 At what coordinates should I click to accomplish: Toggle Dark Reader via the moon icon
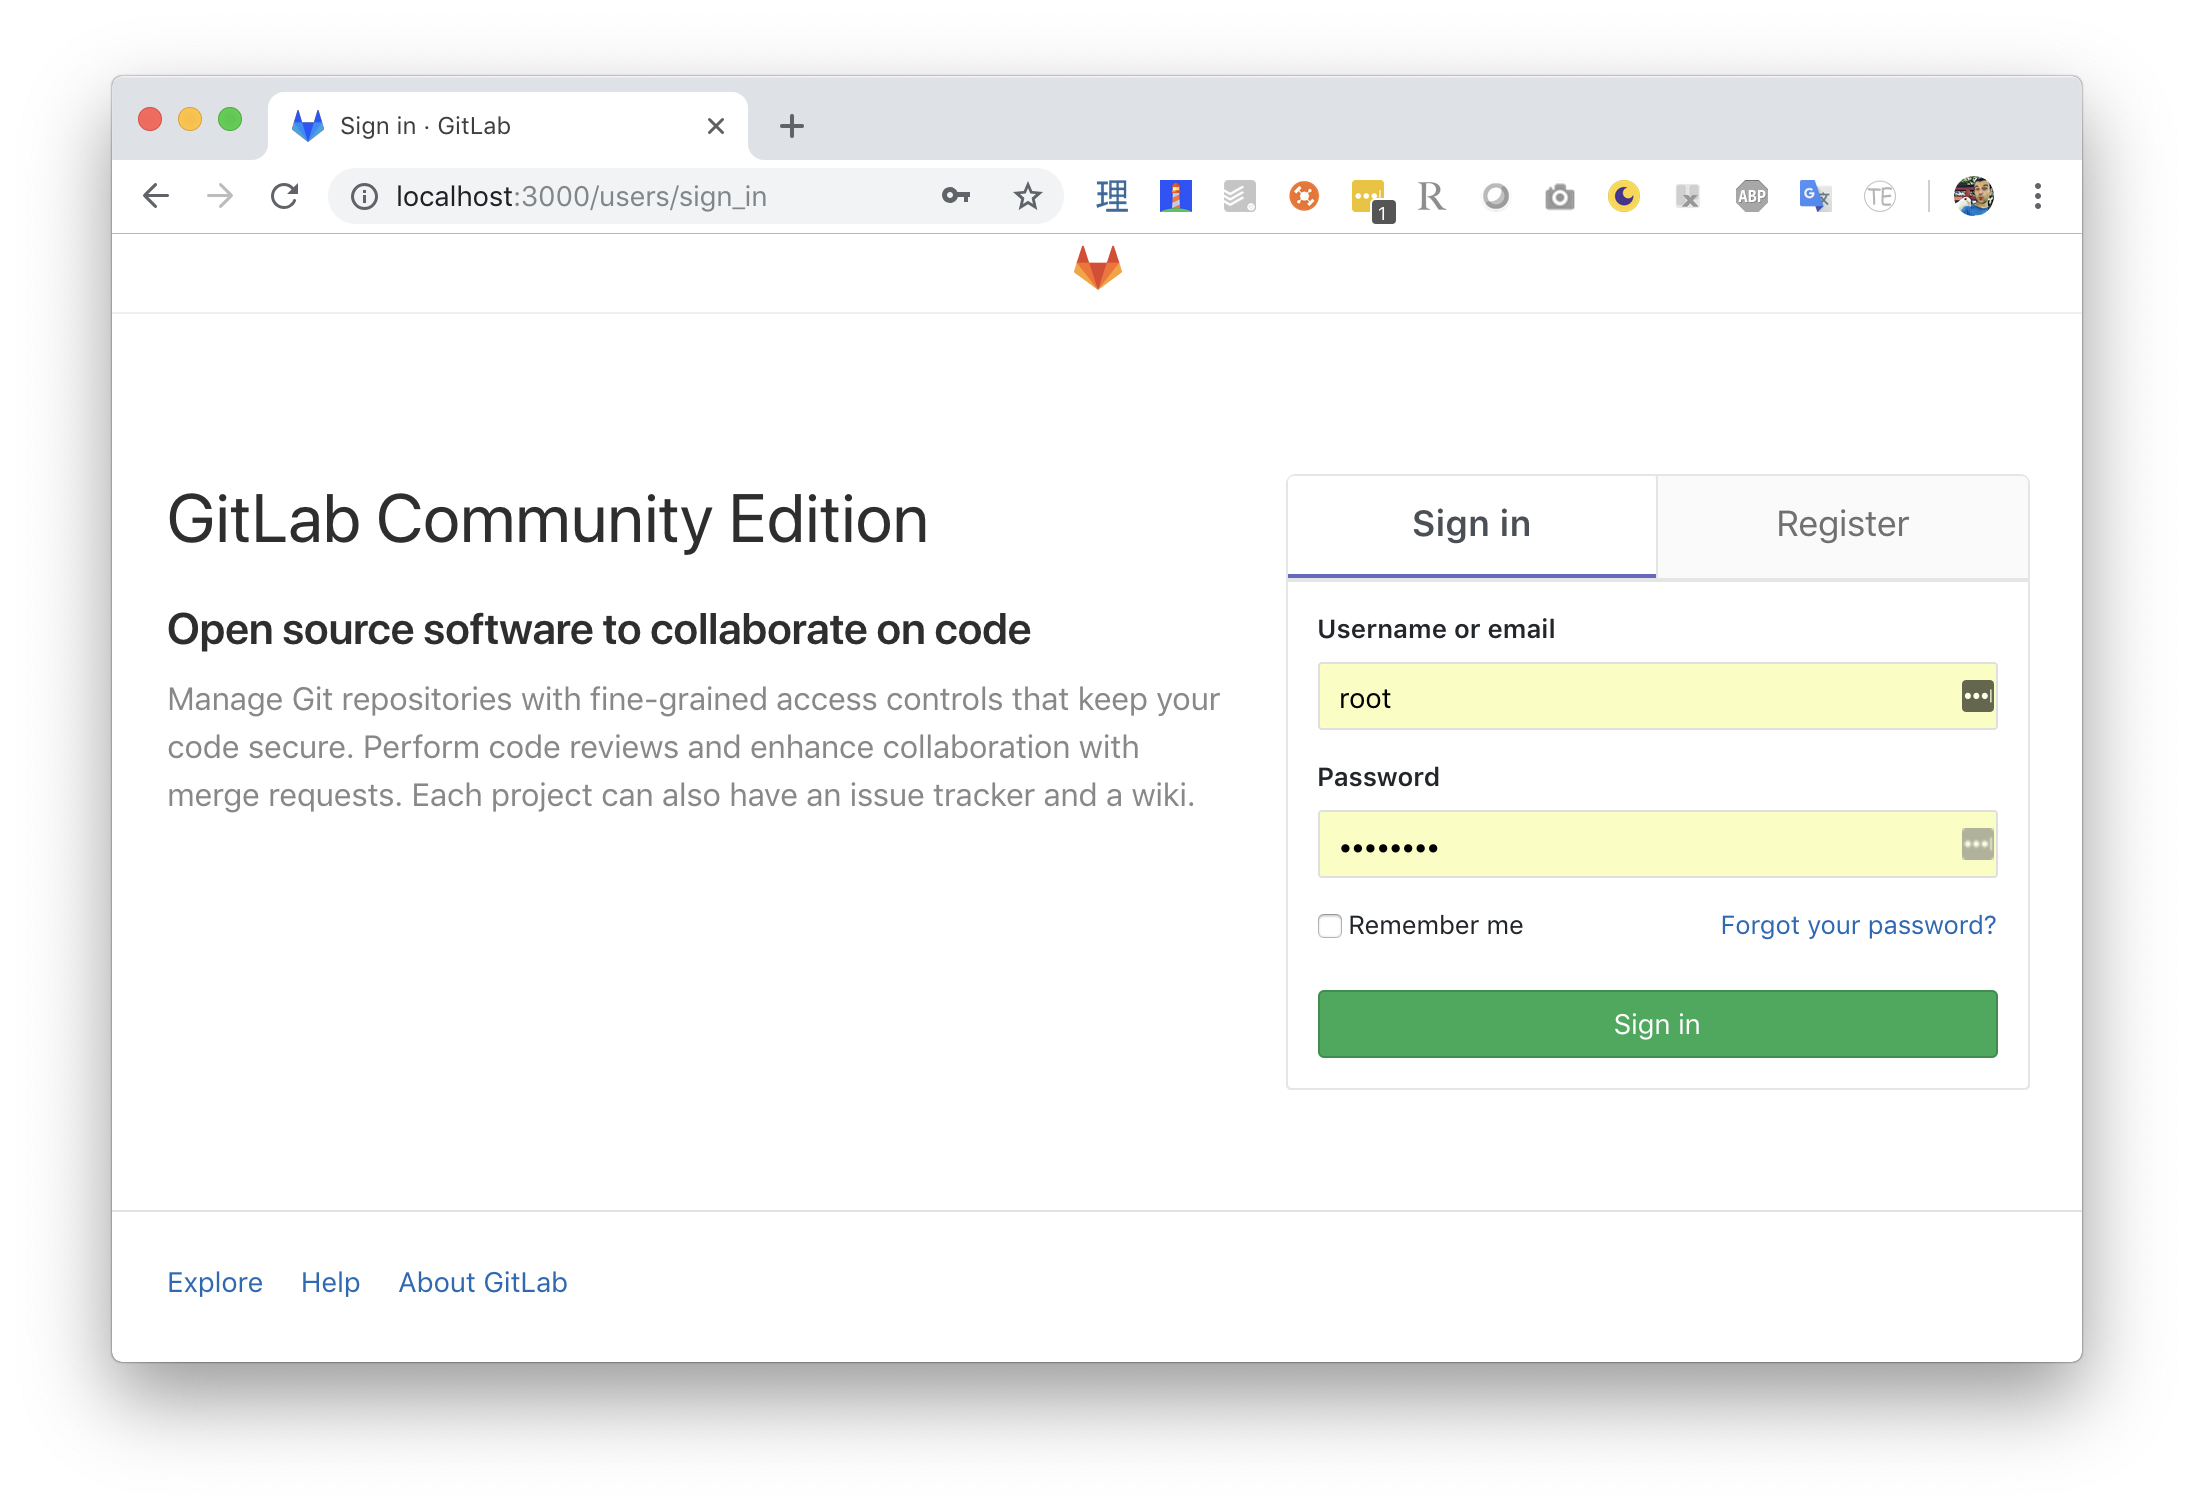pos(1623,196)
